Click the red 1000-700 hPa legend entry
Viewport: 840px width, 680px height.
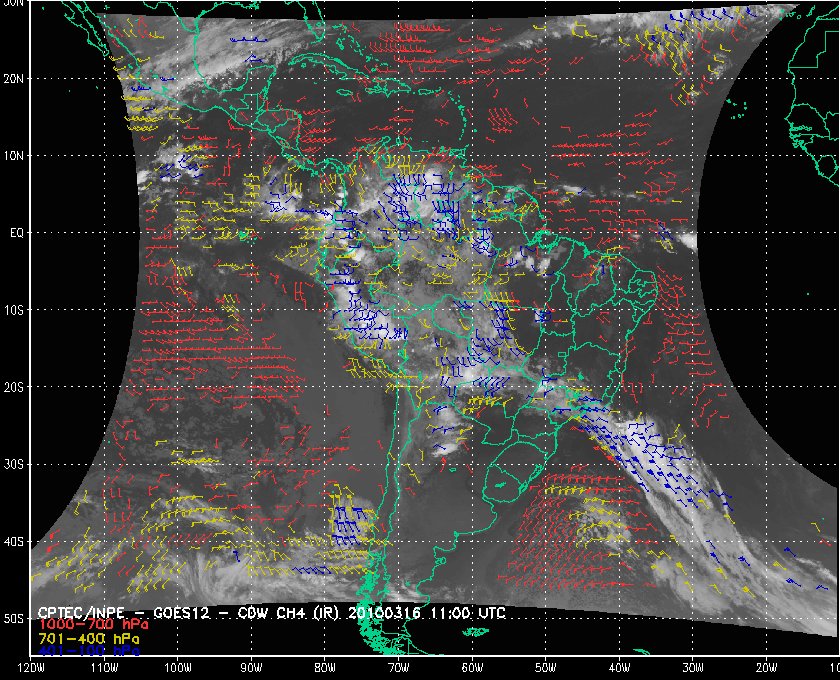tap(93, 625)
